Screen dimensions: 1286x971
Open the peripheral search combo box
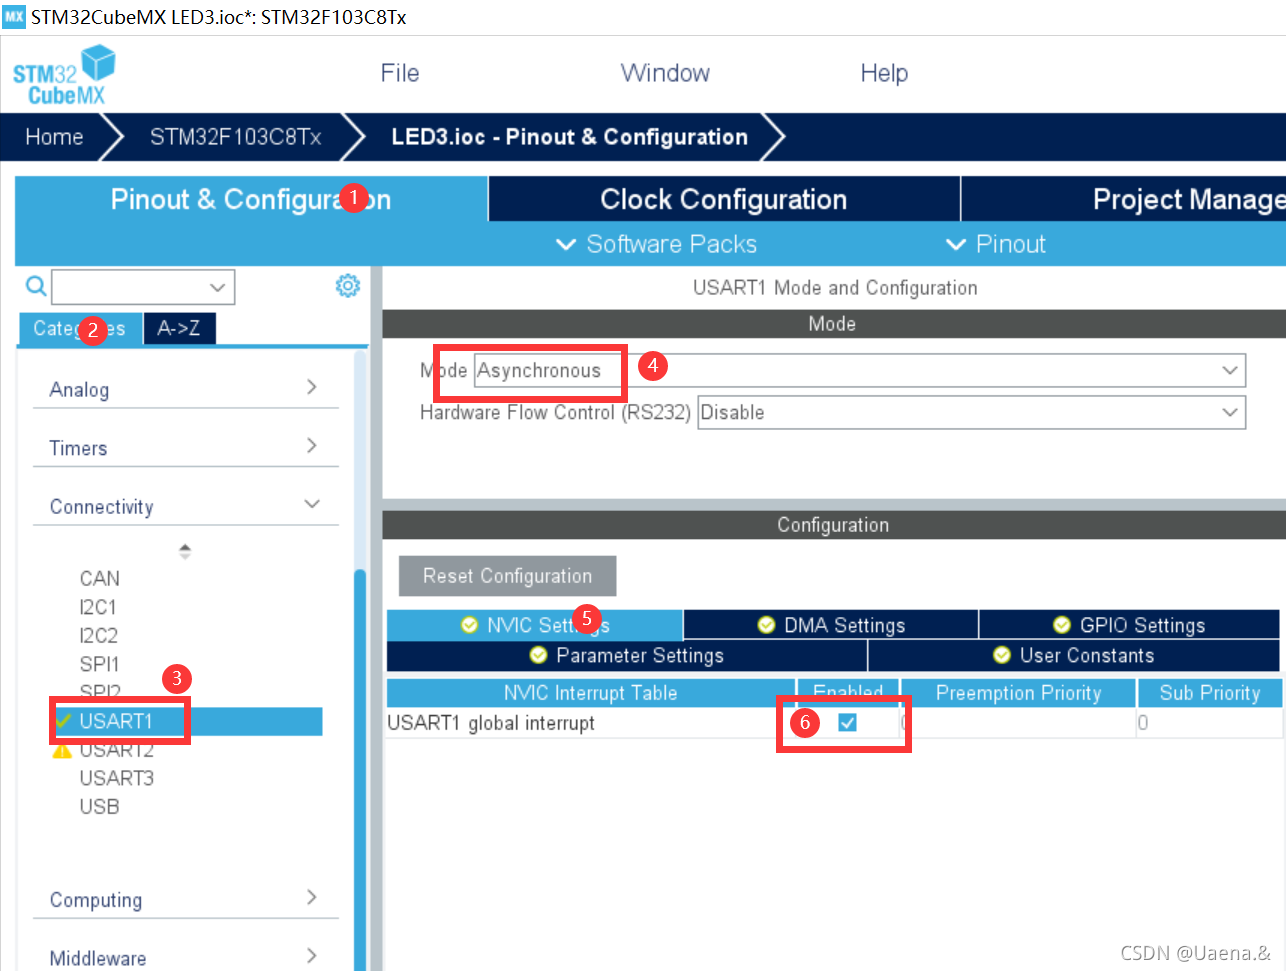143,287
